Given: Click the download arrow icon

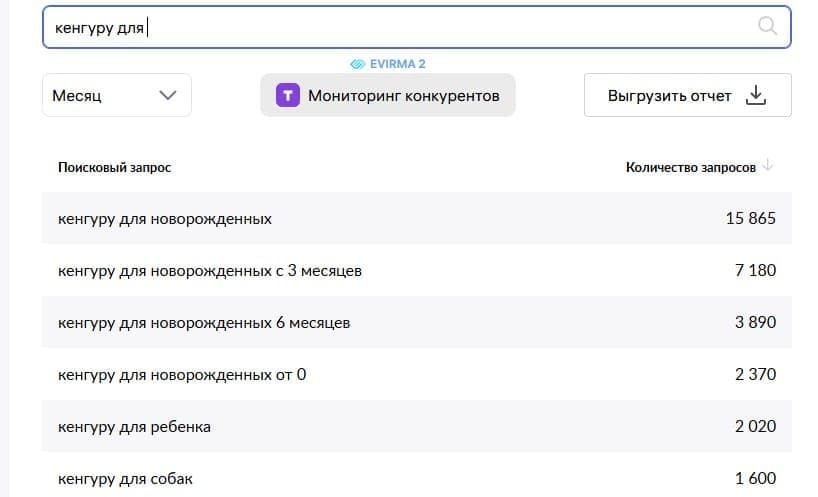Looking at the screenshot, I should pyautogui.click(x=755, y=95).
